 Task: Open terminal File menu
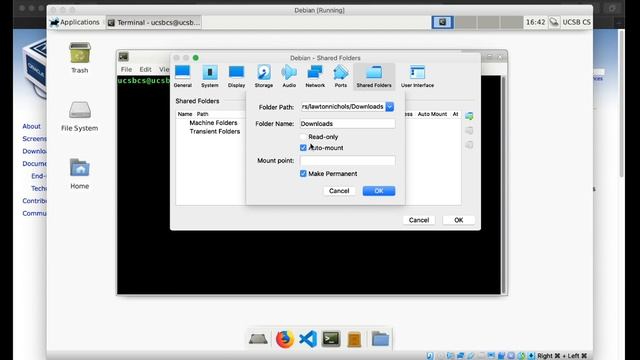point(126,69)
